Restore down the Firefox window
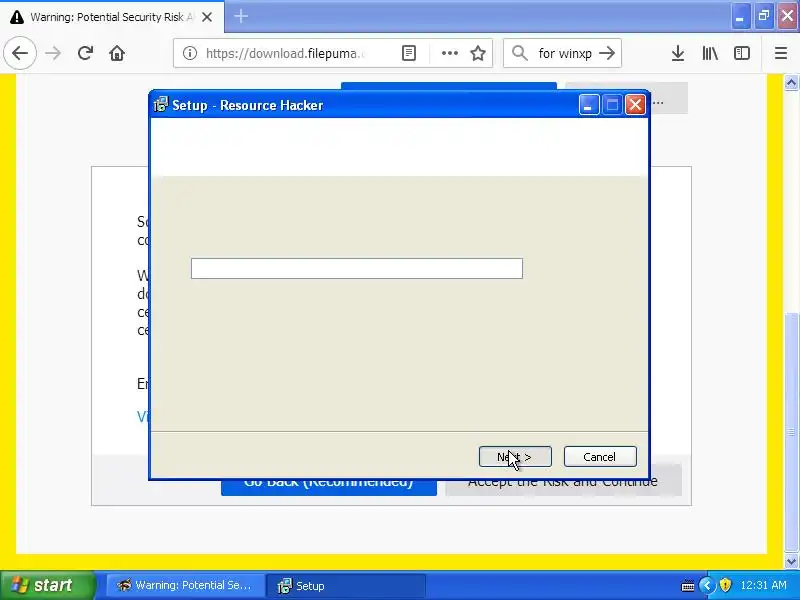 click(764, 16)
